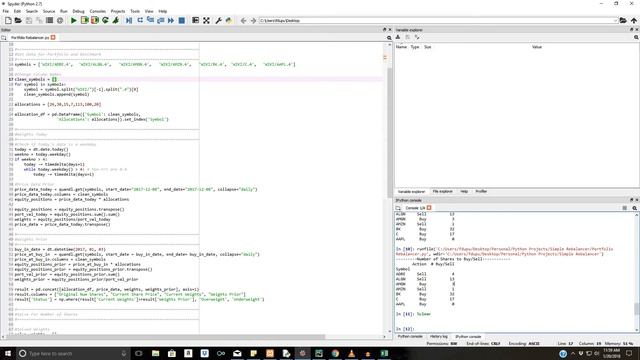
Task: Switch to the Variable explorer tab
Action: coord(411,191)
